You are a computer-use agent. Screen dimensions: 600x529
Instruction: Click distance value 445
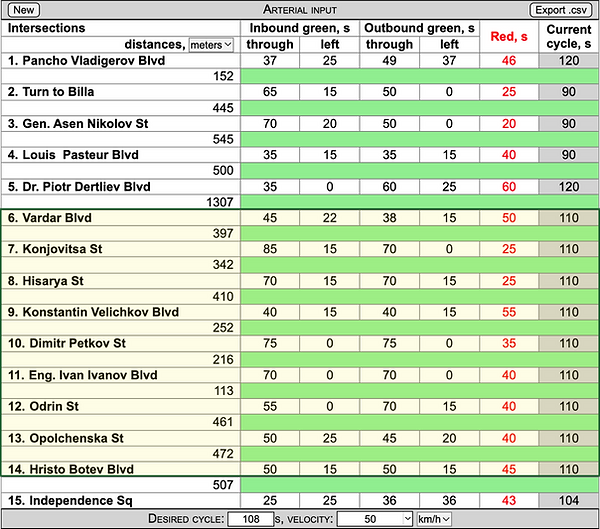(223, 108)
